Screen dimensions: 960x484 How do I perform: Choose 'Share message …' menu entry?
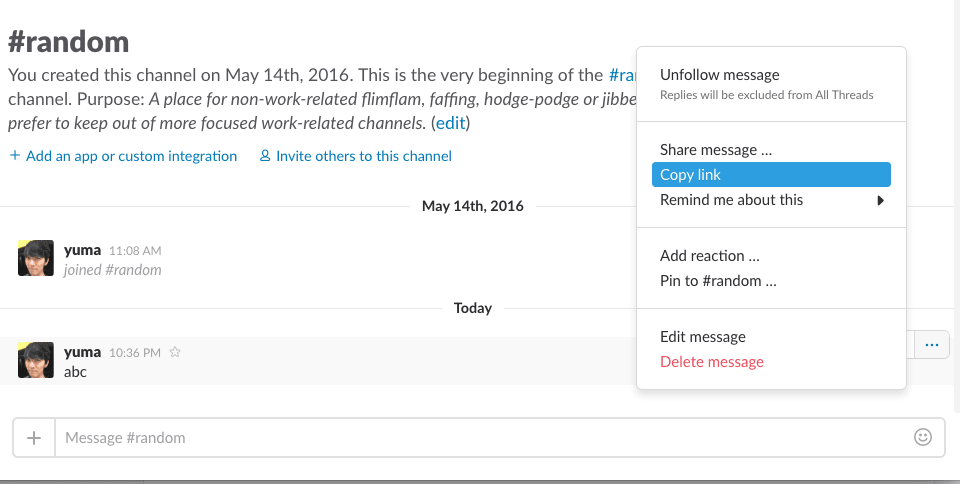[x=716, y=150]
